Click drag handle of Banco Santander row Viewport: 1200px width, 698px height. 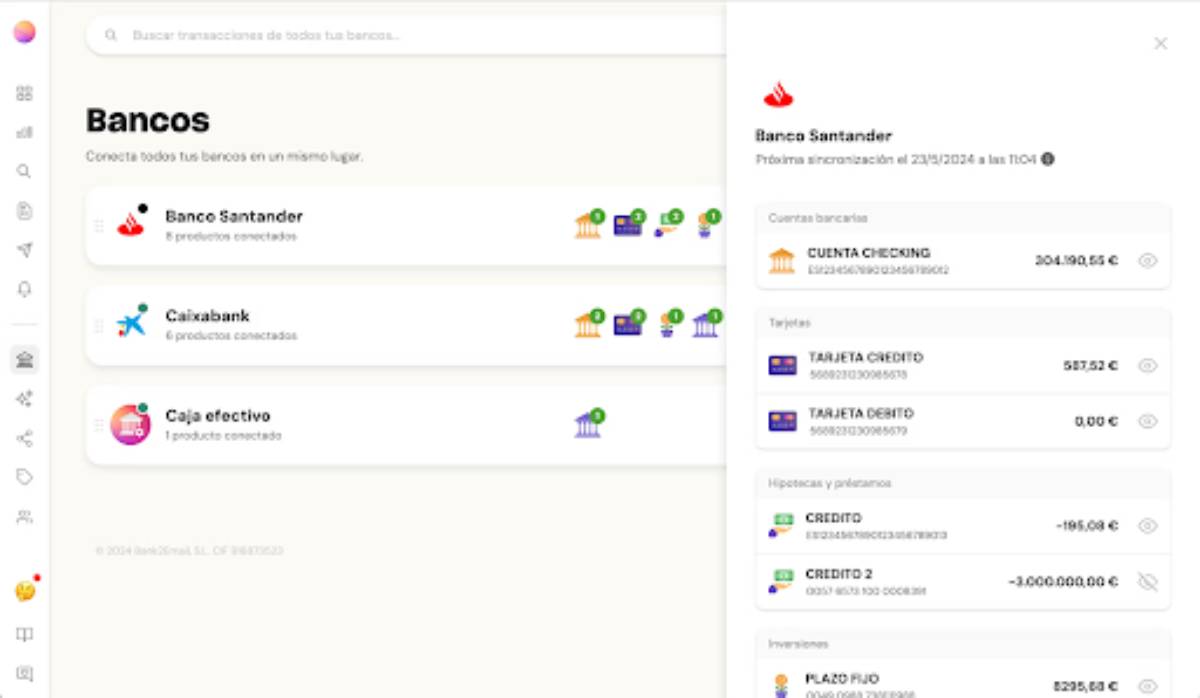coord(99,226)
